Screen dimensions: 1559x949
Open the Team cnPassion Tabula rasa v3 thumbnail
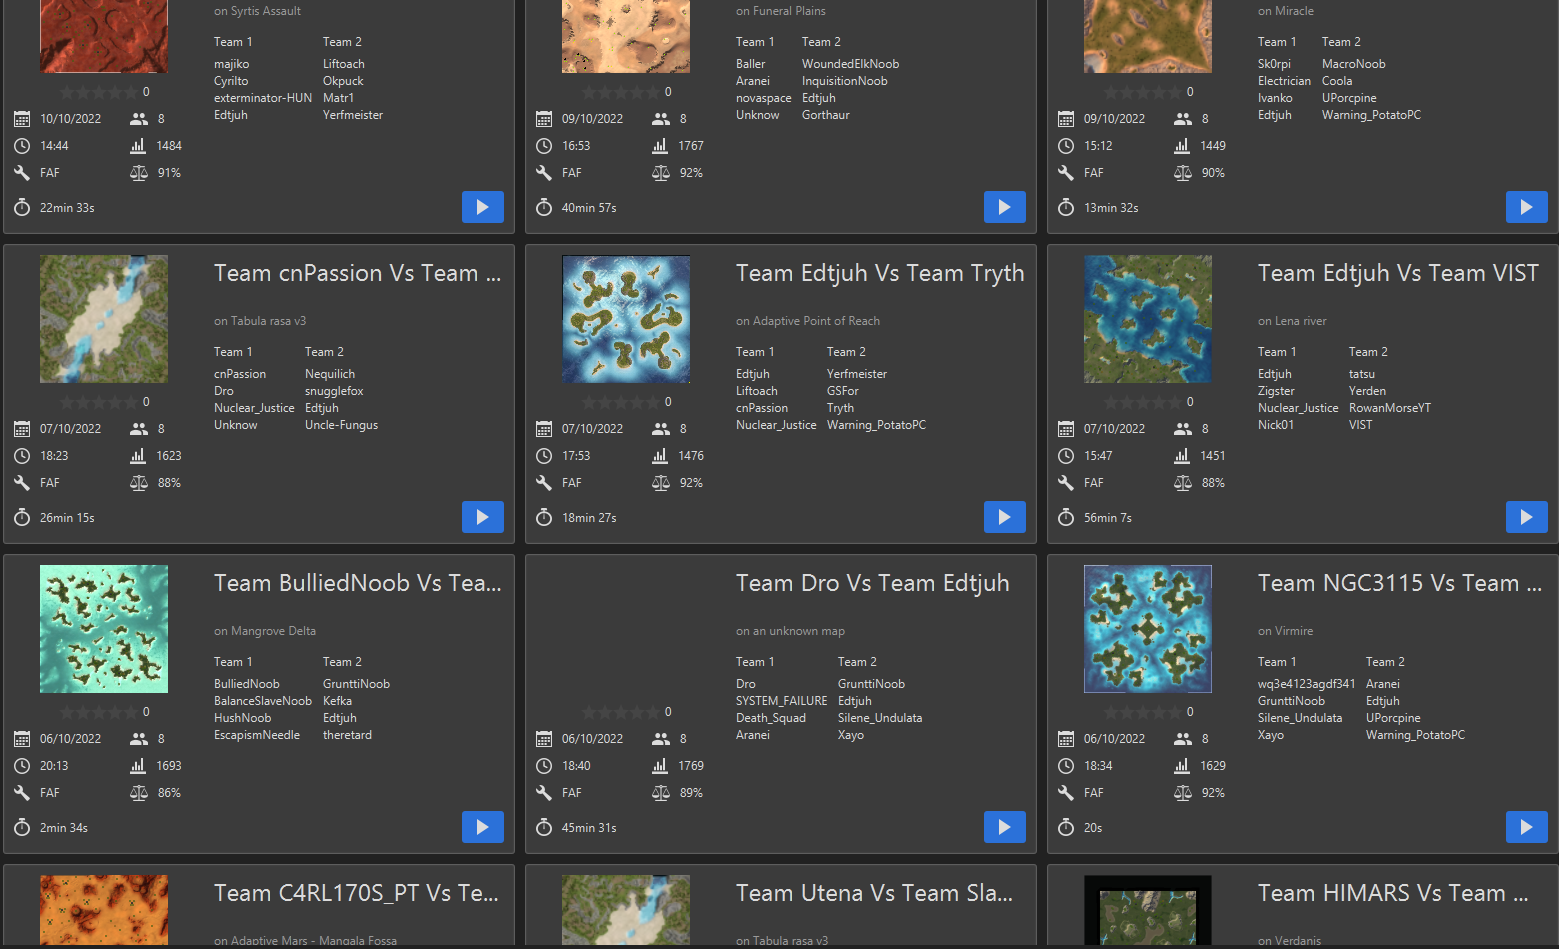coord(104,319)
